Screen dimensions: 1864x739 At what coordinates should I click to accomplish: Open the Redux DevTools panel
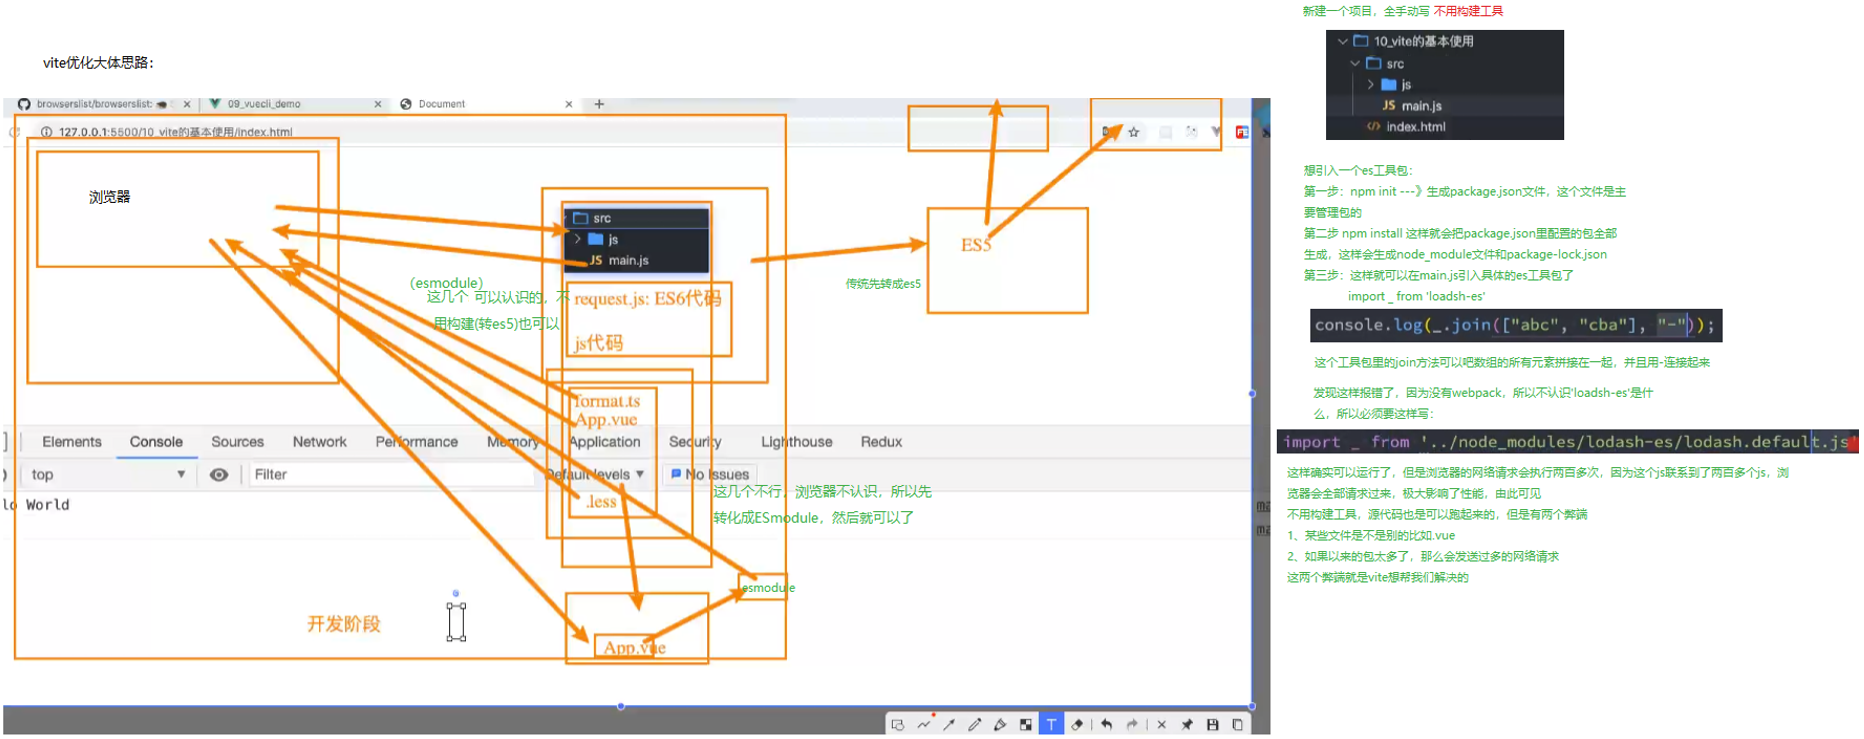(x=881, y=442)
